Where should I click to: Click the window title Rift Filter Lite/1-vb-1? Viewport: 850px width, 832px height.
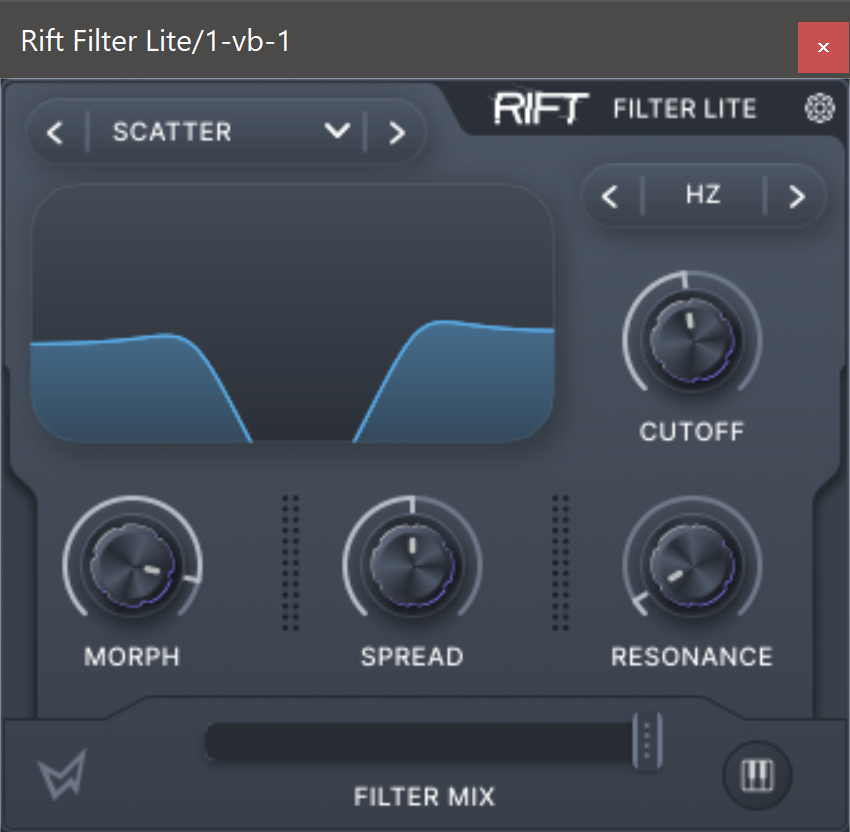(x=156, y=41)
